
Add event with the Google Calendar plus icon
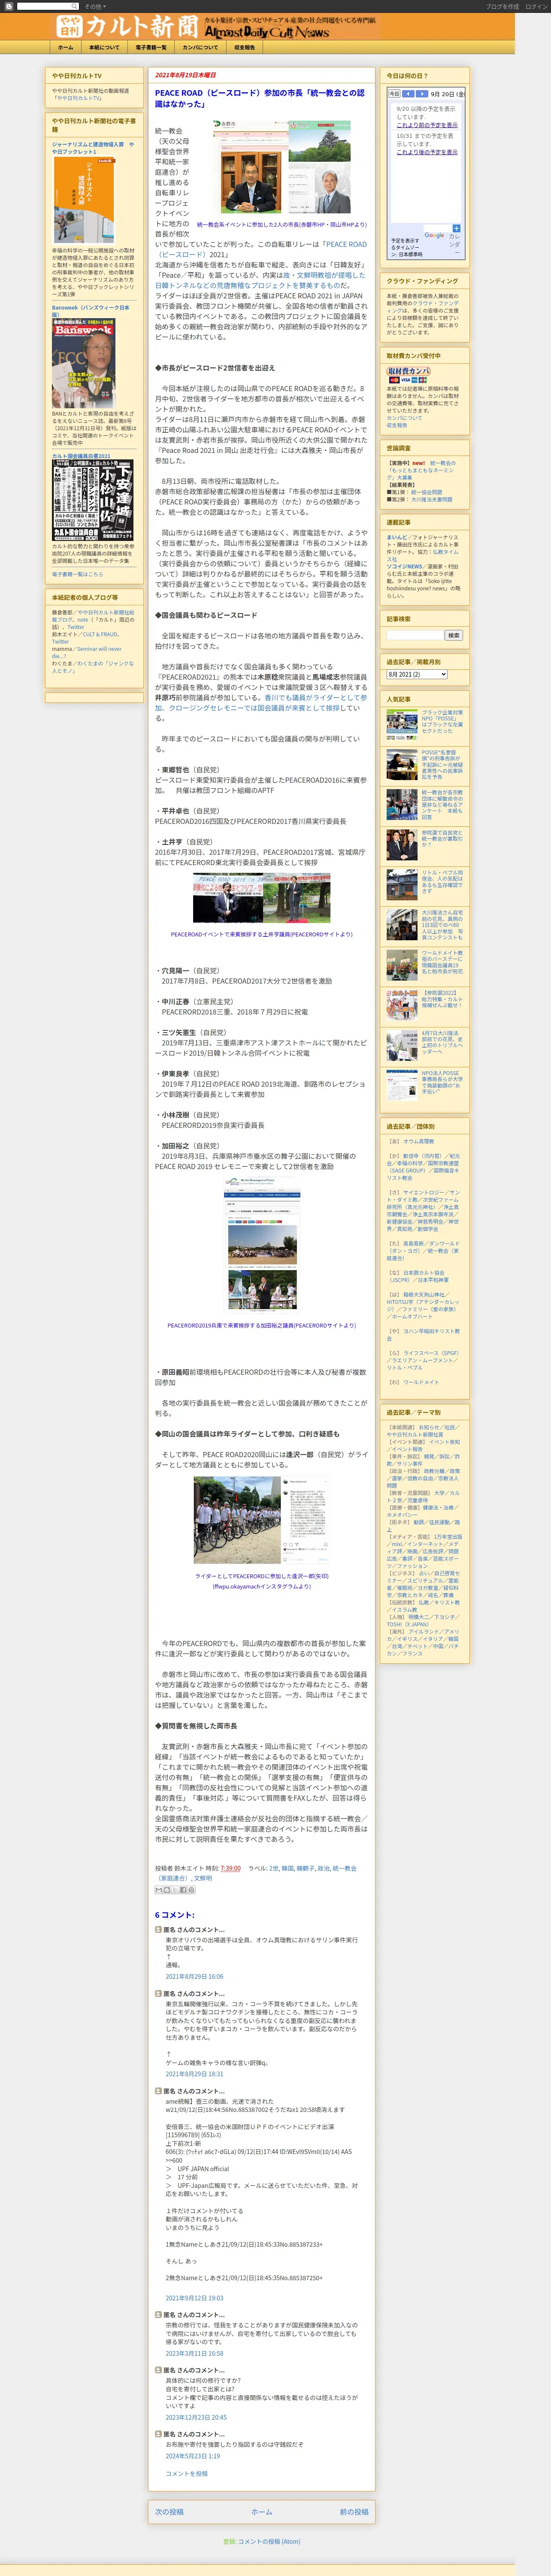(x=456, y=227)
